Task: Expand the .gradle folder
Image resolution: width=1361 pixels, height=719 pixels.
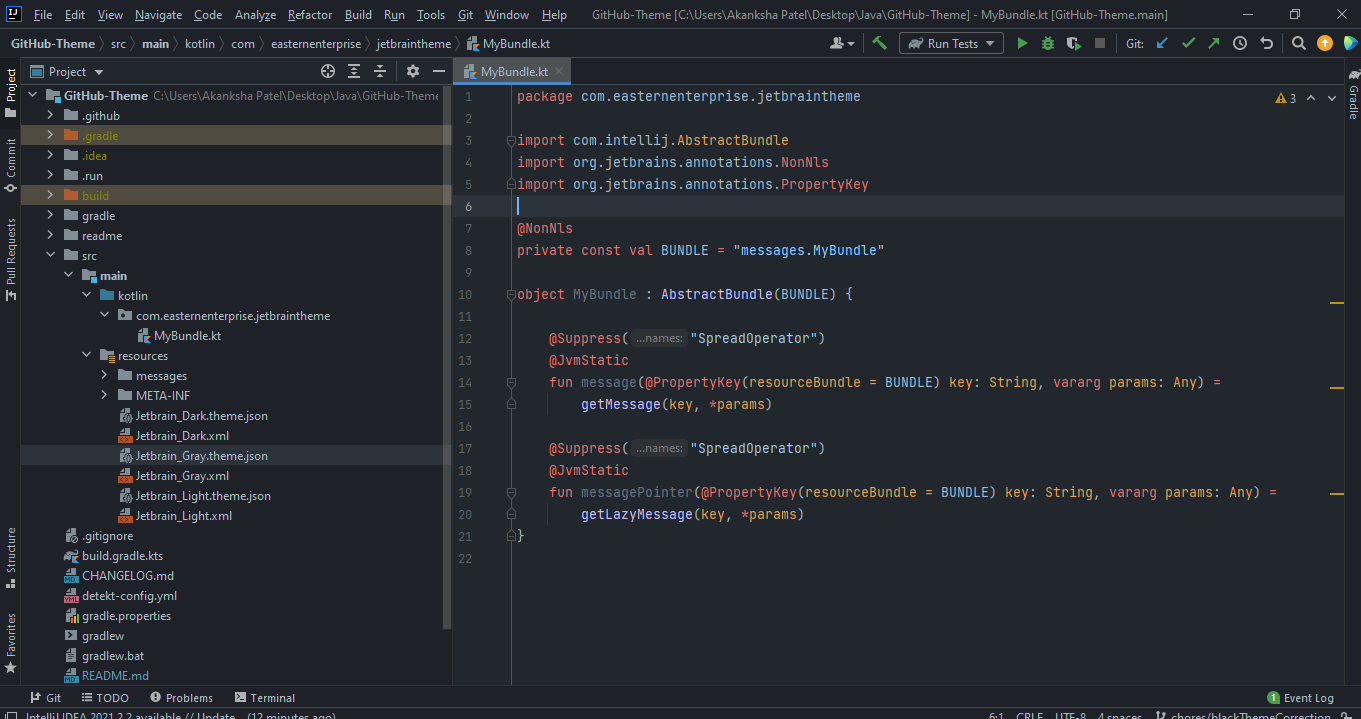Action: coord(50,135)
